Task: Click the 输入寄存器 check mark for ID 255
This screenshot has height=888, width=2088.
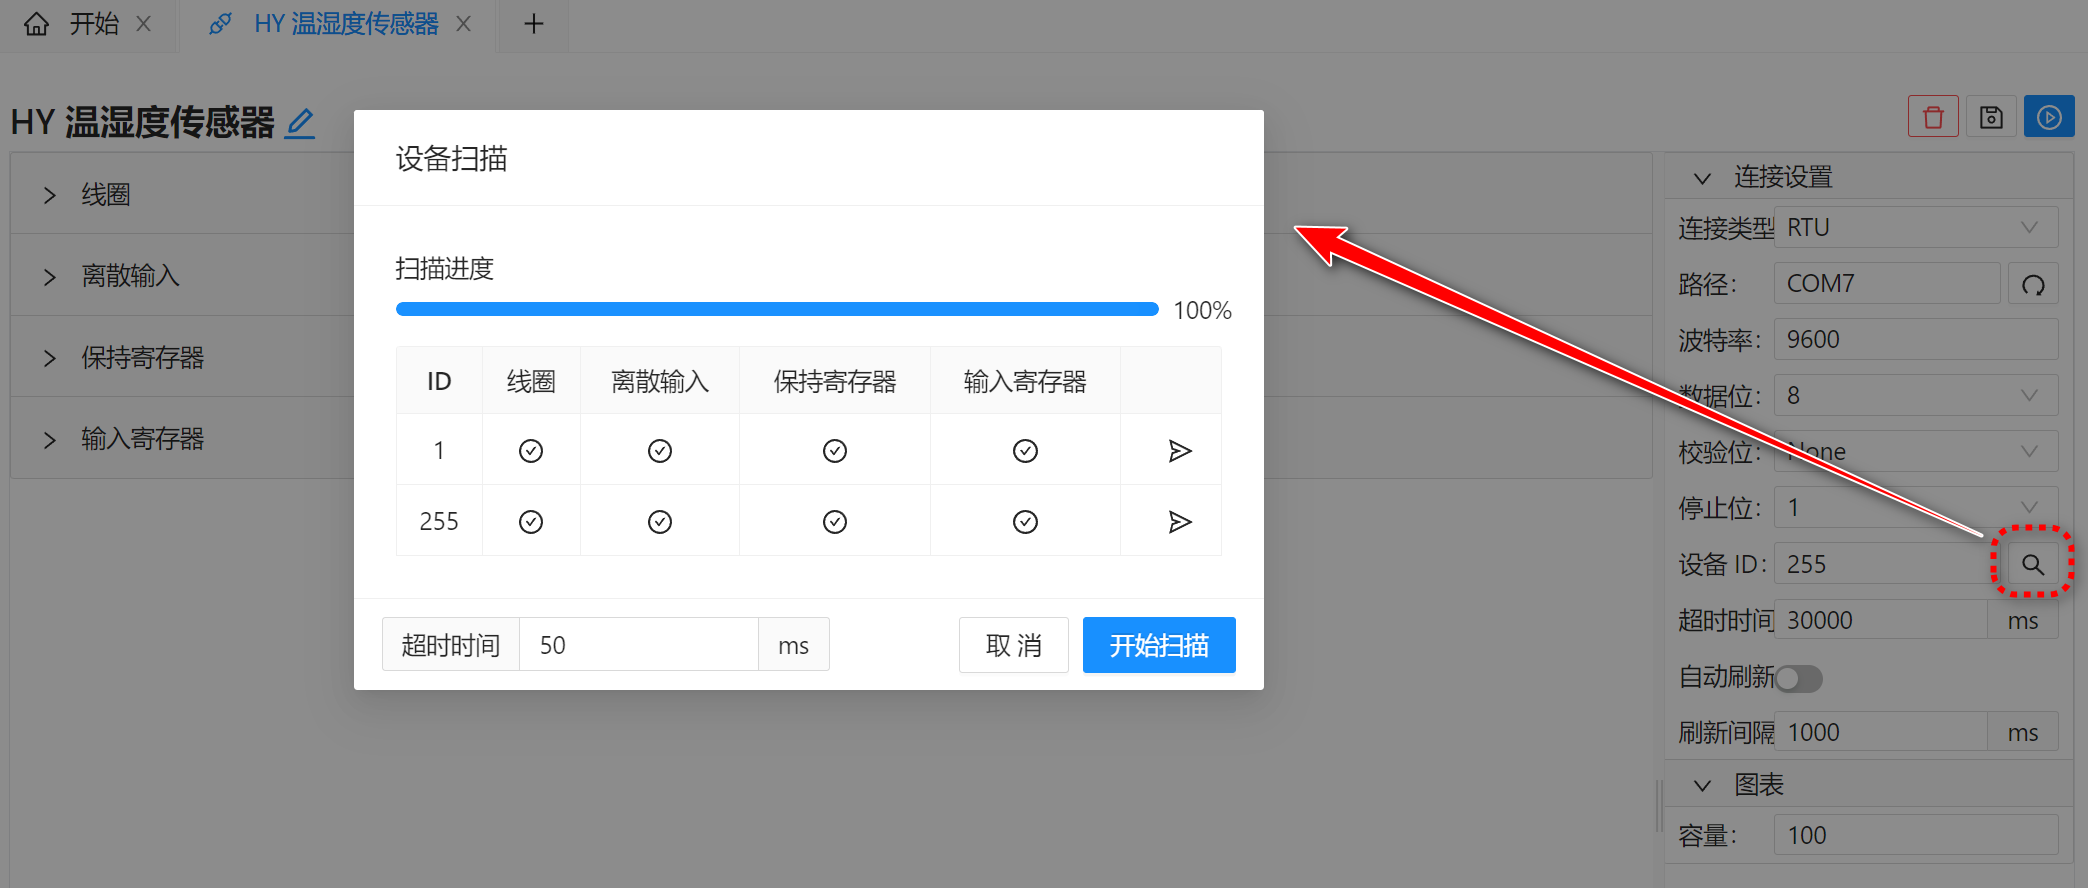Action: (1025, 522)
